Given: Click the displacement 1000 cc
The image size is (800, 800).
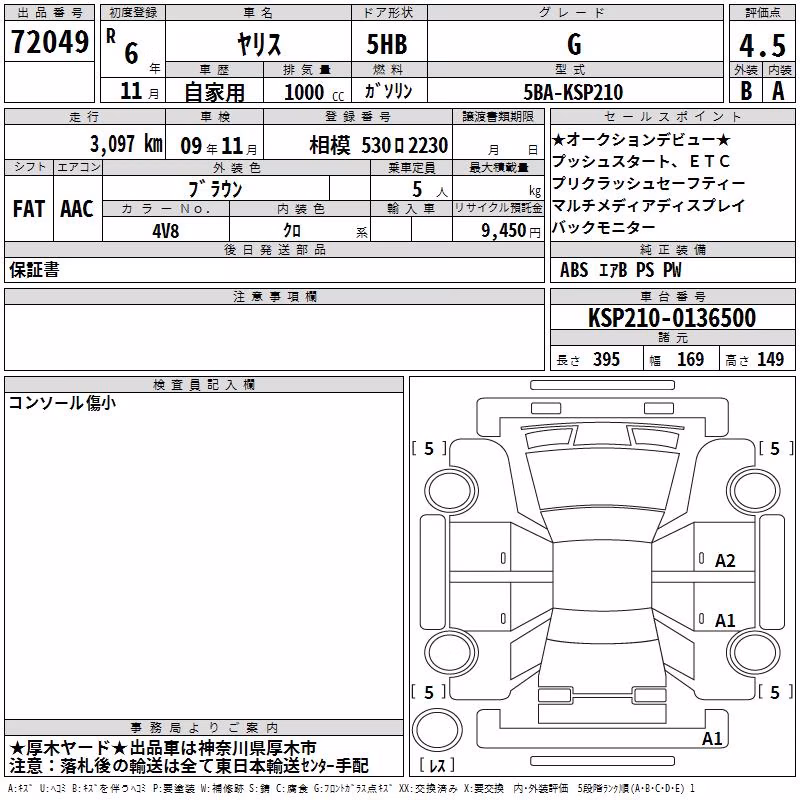Looking at the screenshot, I should tap(314, 92).
